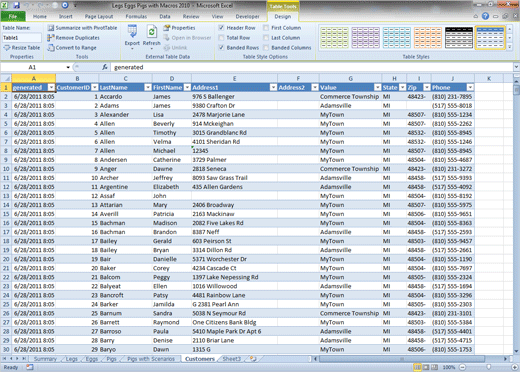Click the Resize Table icon

point(7,48)
